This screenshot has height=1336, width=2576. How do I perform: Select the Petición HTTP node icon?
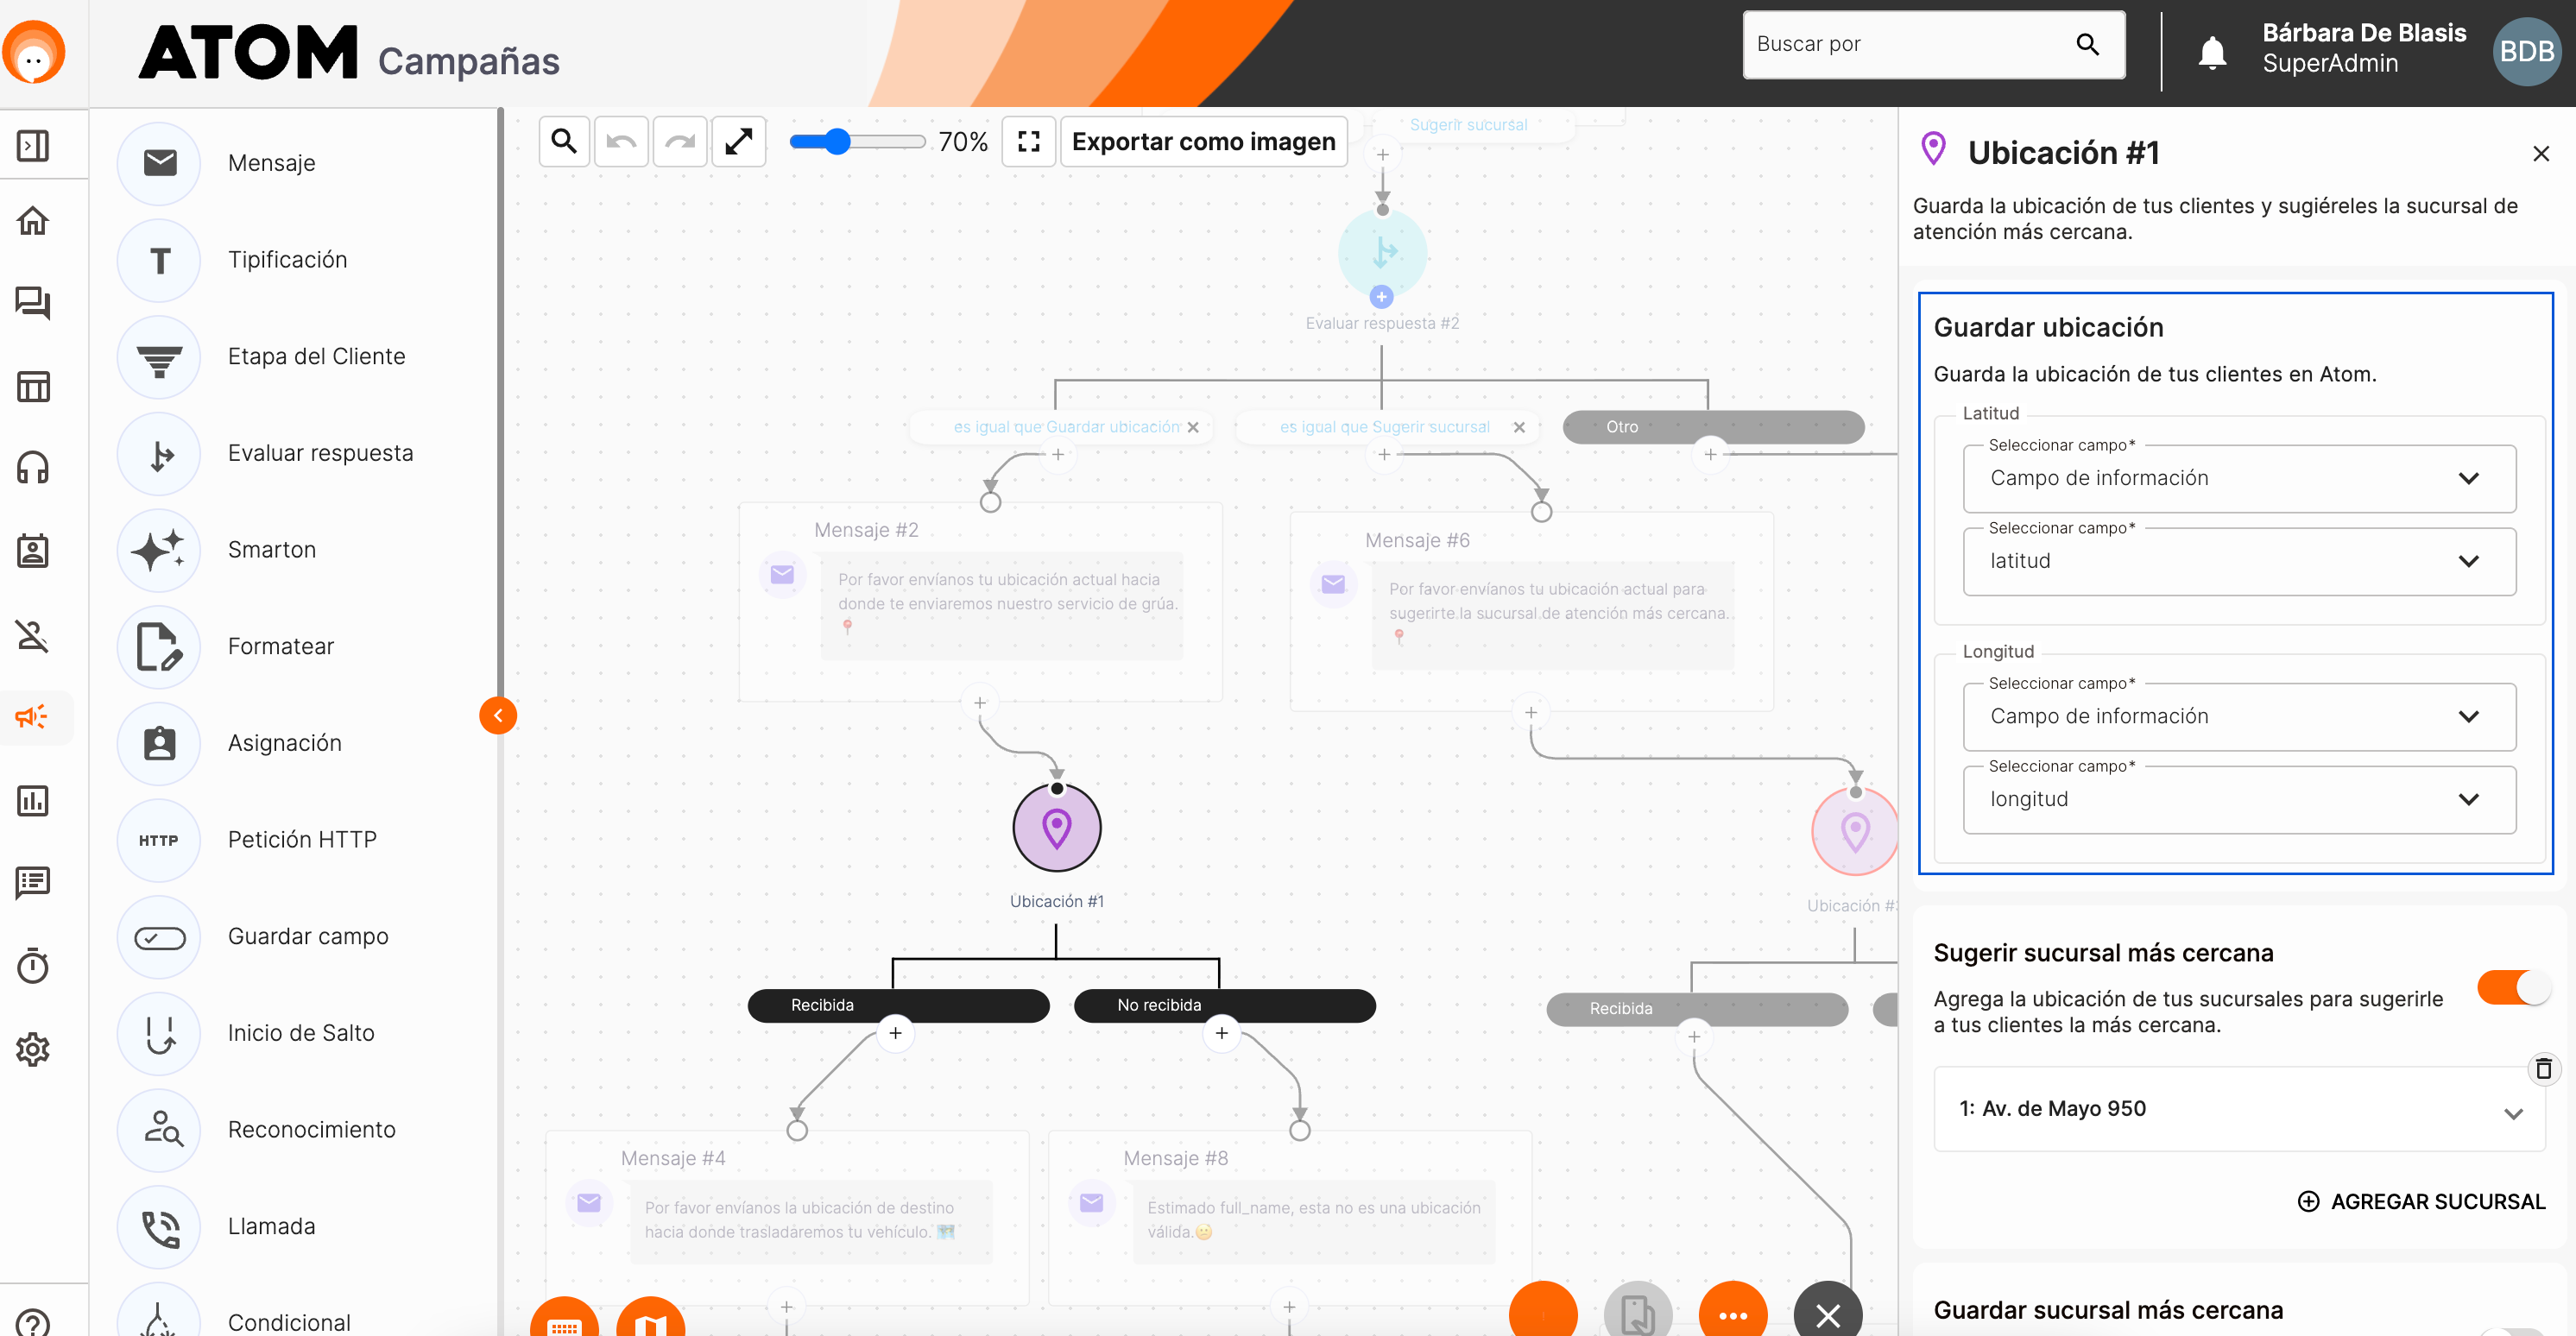click(159, 840)
